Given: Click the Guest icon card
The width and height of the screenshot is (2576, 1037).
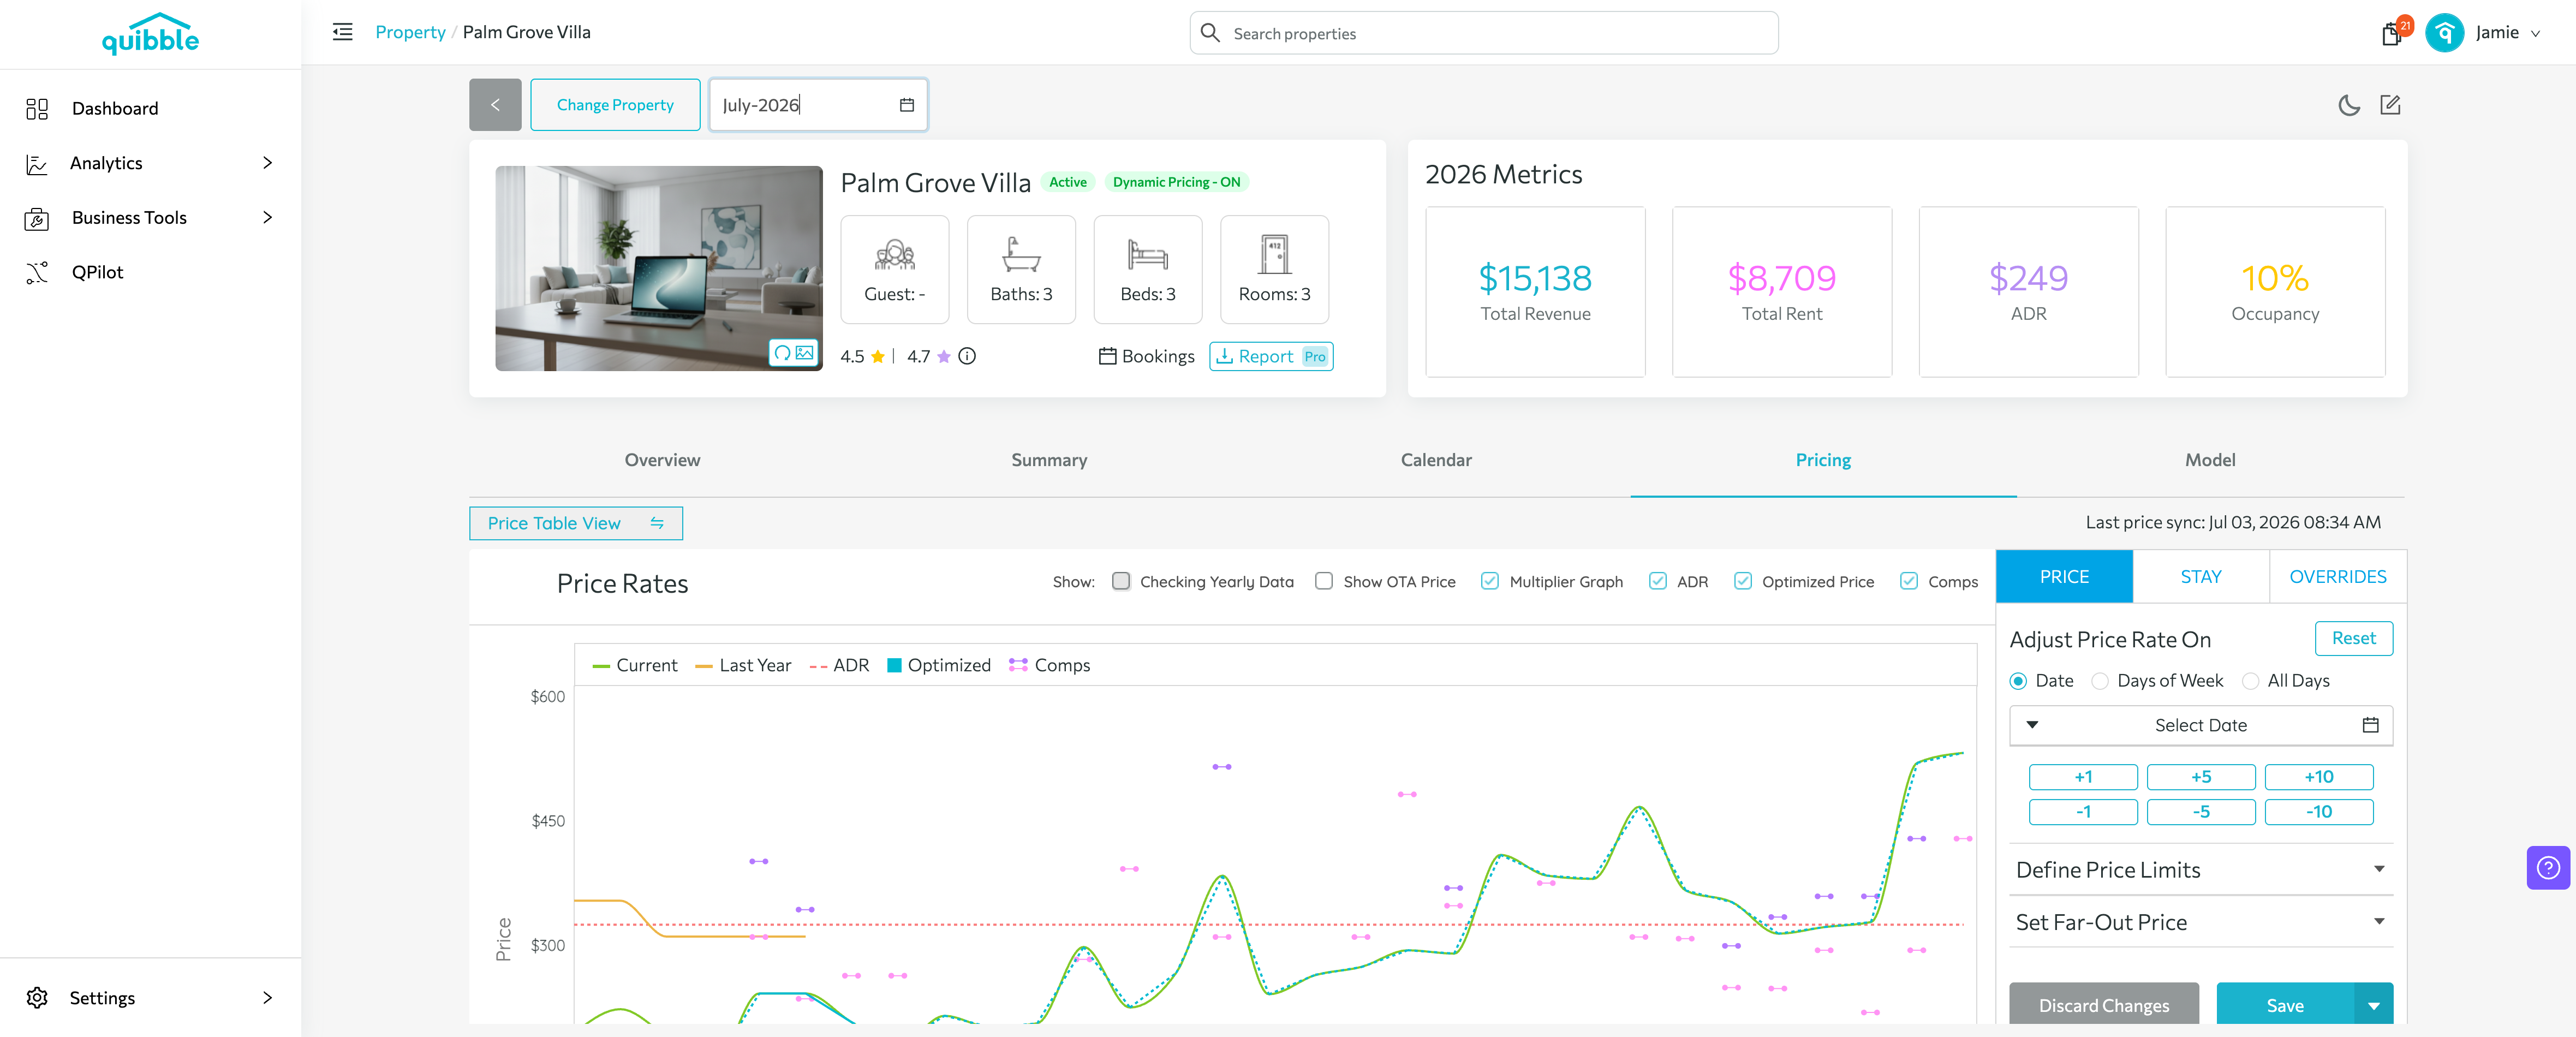Looking at the screenshot, I should point(895,270).
